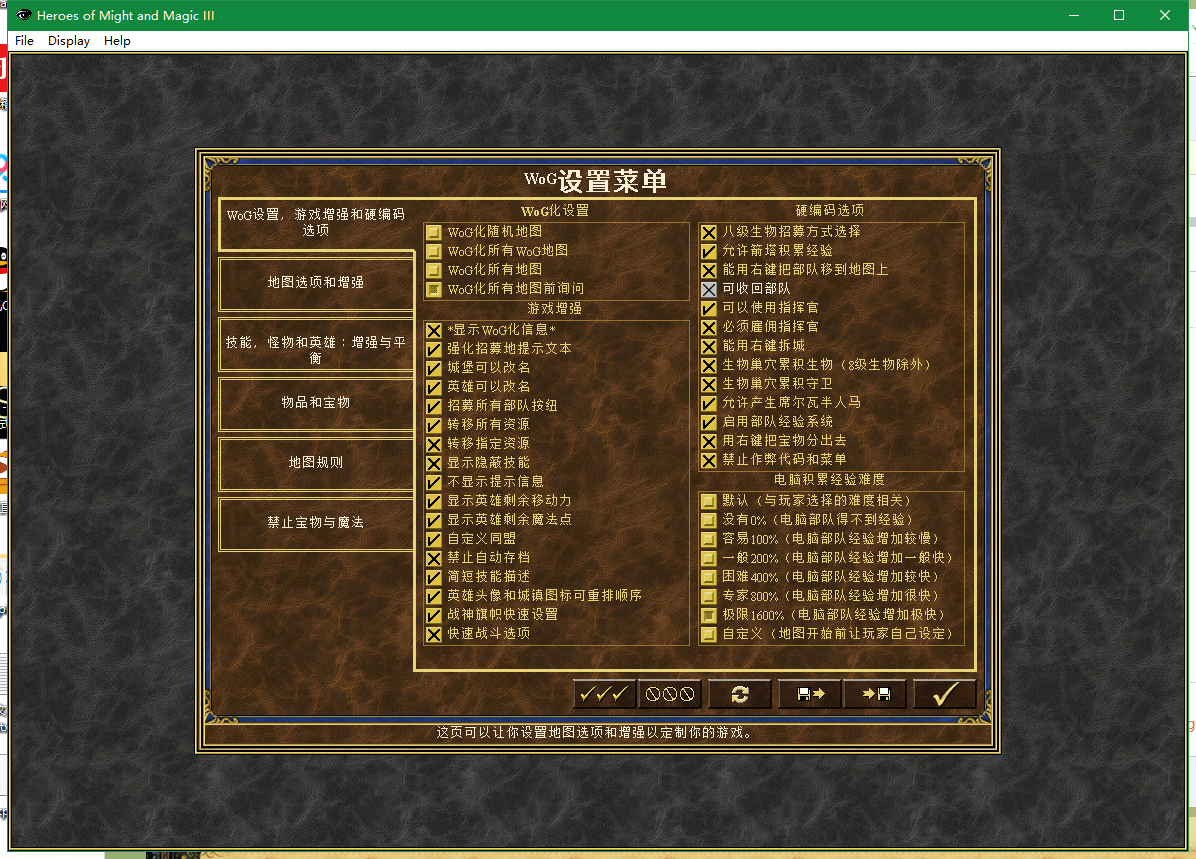Click the greyed 可收回部队 checkbox
The image size is (1196, 859).
[709, 289]
